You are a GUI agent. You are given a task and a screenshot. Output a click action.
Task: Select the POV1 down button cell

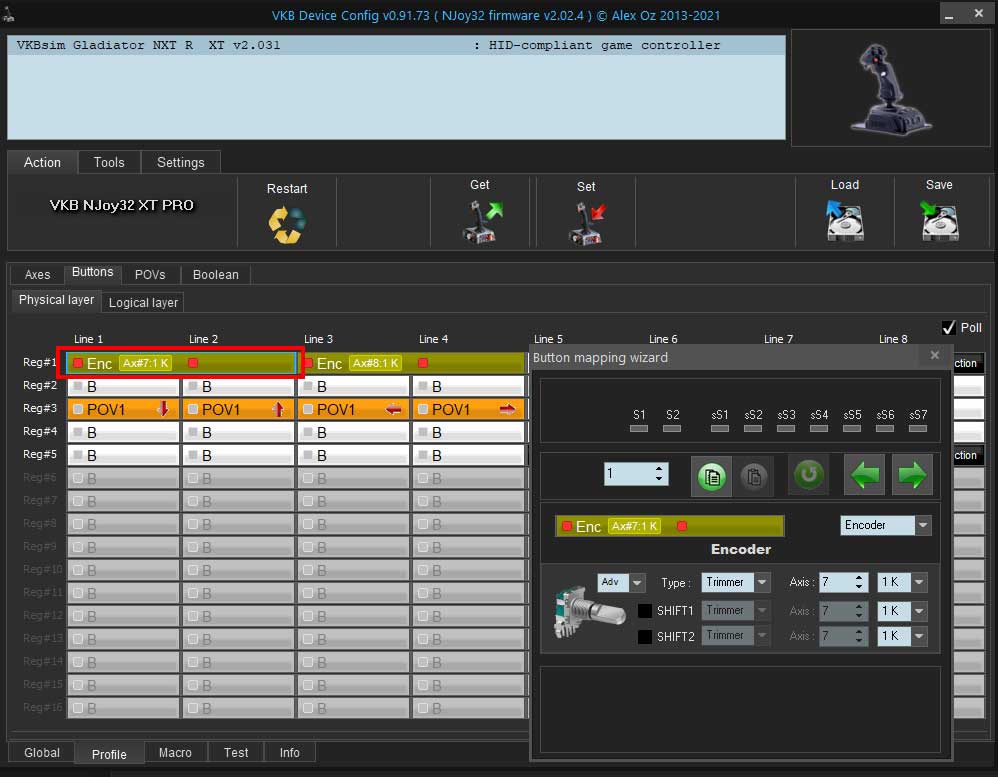pos(123,409)
